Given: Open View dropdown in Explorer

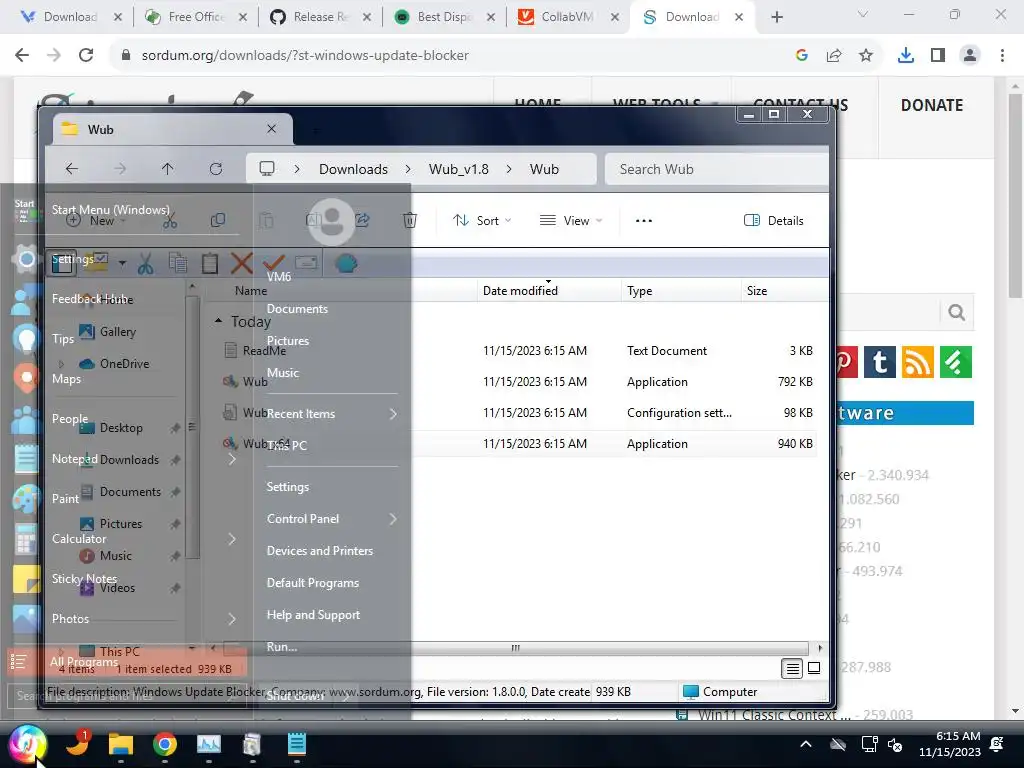Looking at the screenshot, I should point(571,221).
